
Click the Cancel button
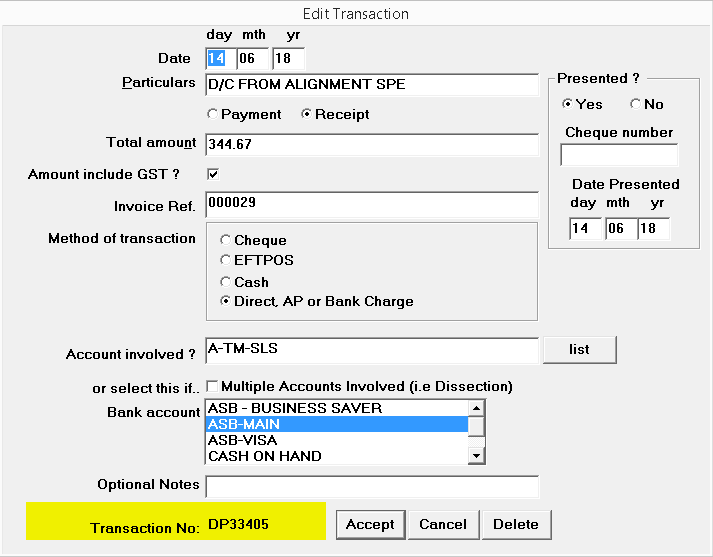[x=443, y=525]
